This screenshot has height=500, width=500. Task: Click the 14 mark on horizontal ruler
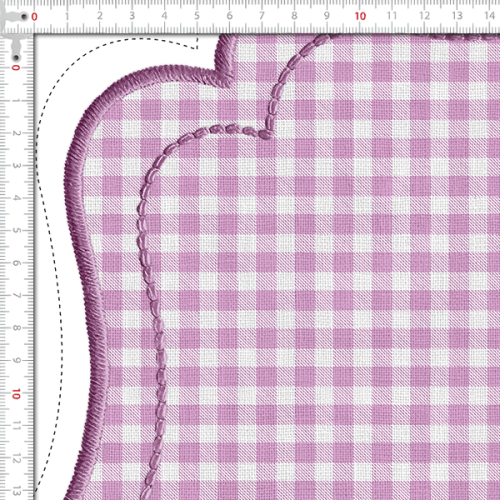489,16
